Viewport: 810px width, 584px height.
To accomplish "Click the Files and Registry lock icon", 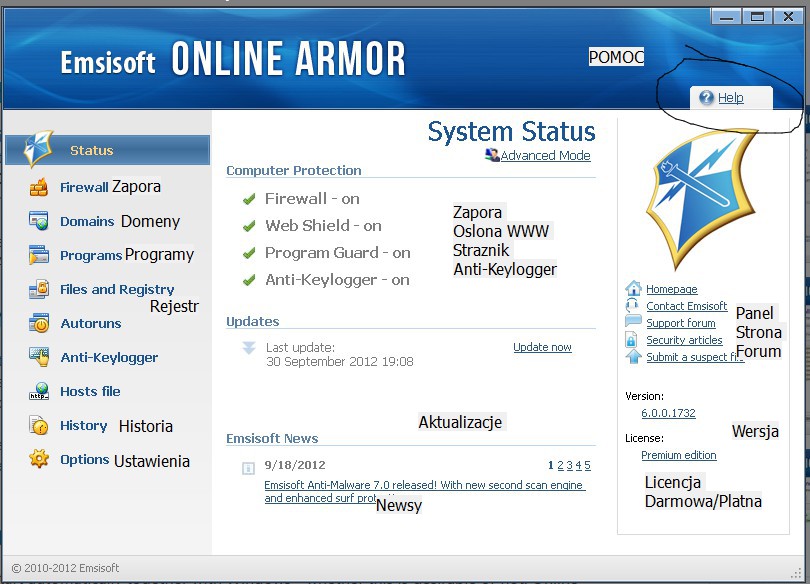I will click(x=39, y=289).
